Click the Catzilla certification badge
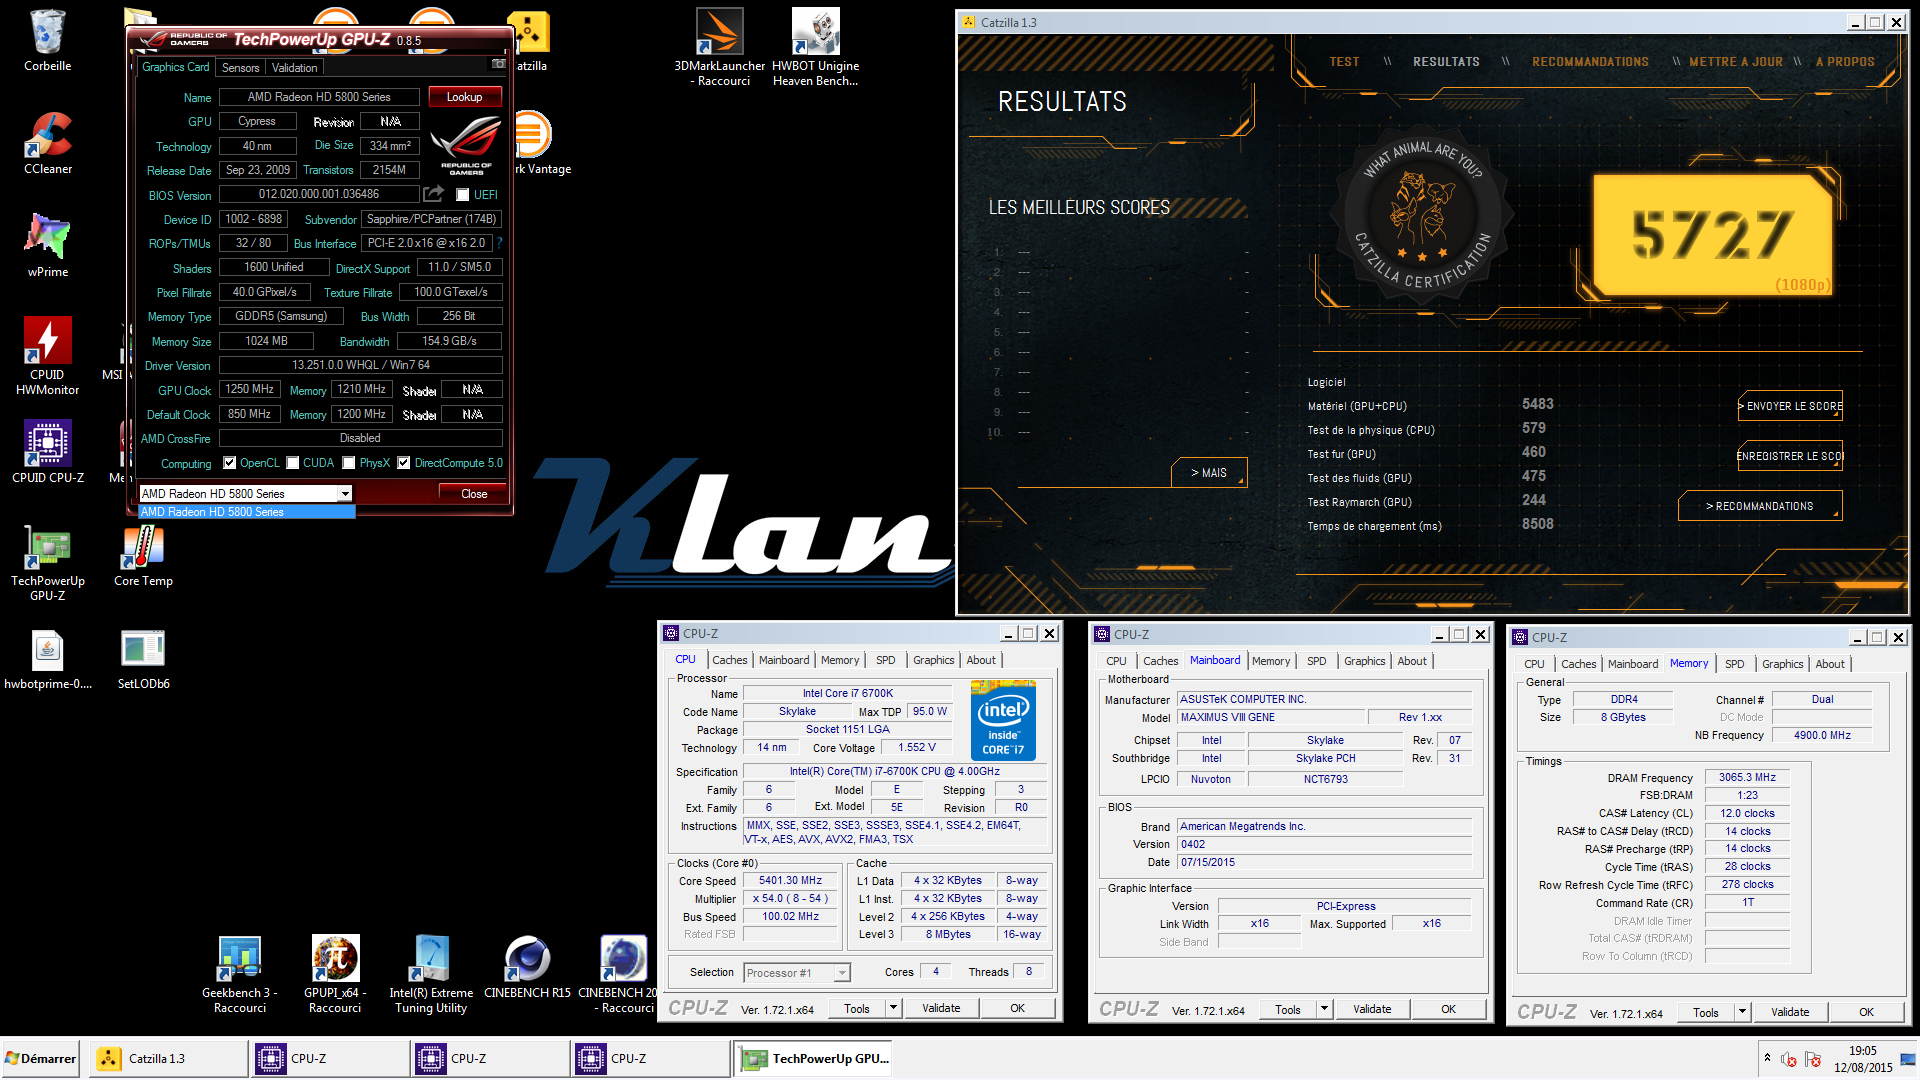Image resolution: width=1920 pixels, height=1080 pixels. [x=1422, y=216]
